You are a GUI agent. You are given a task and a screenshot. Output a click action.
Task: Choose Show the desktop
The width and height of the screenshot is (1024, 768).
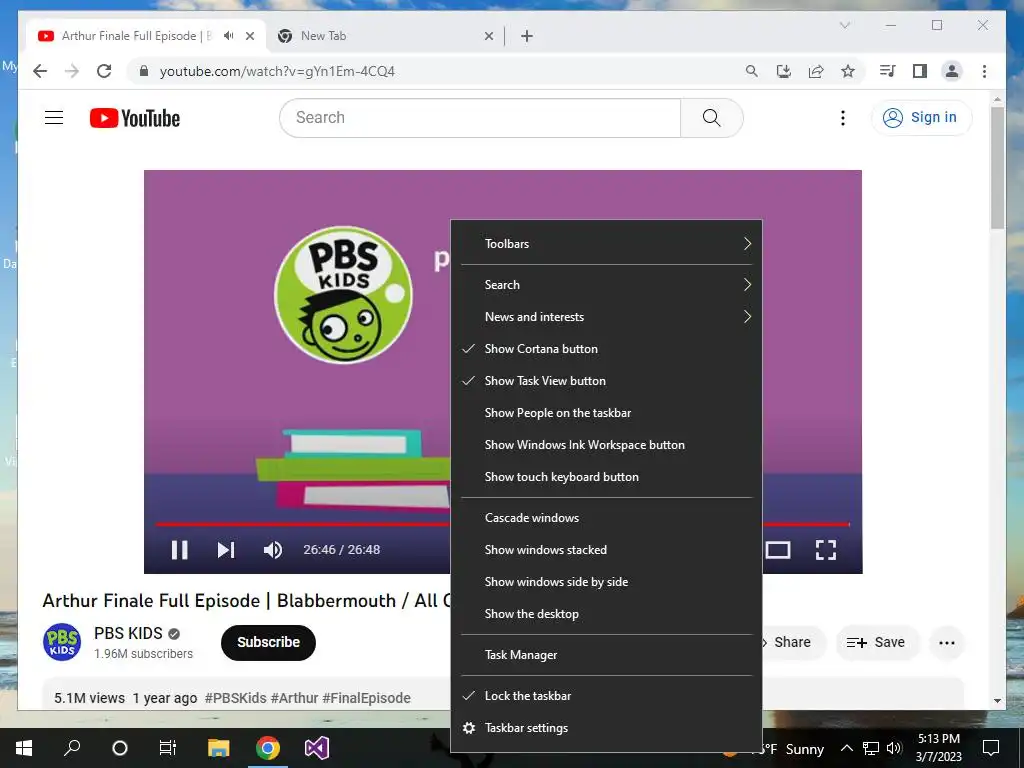[606, 614]
